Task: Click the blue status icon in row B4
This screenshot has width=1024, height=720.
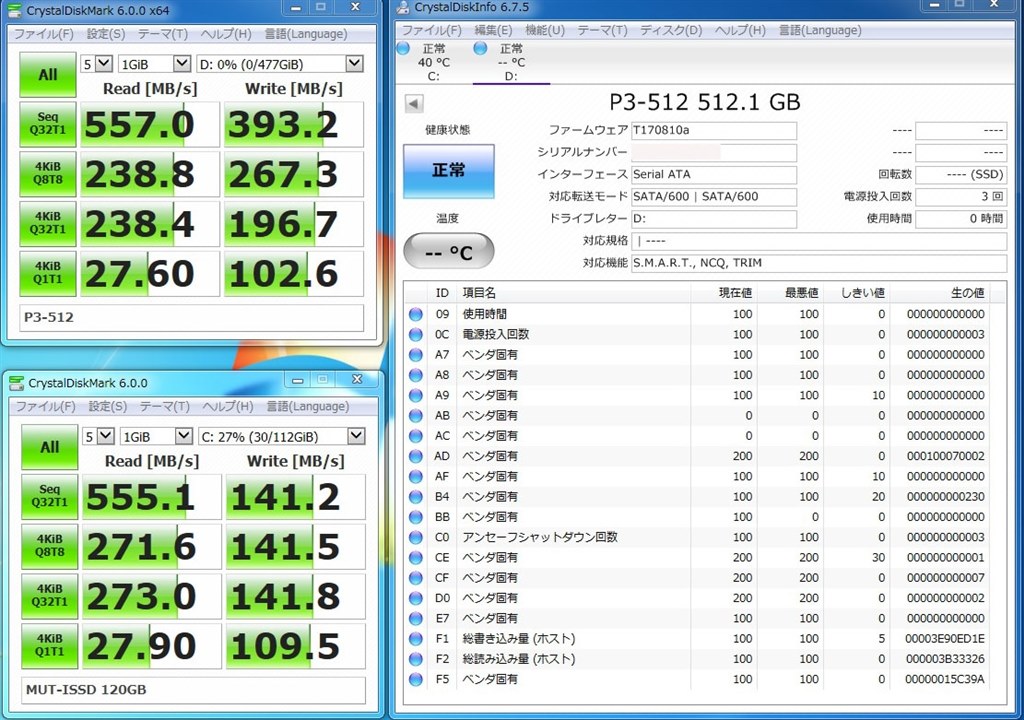Action: 415,497
